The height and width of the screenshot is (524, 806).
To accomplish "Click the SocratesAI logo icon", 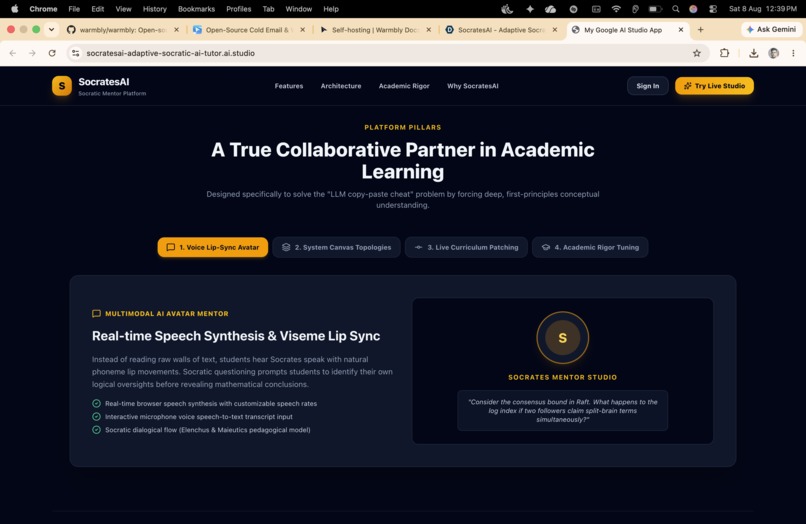I will tap(62, 86).
